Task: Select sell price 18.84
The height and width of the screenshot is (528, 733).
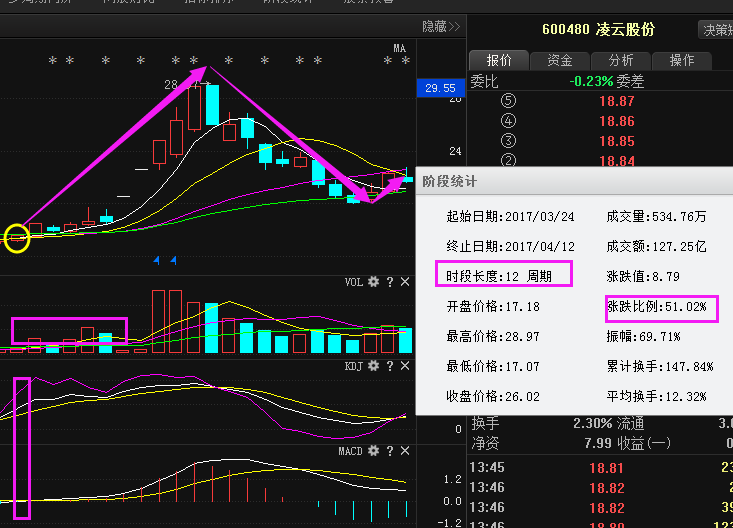Action: coord(617,160)
